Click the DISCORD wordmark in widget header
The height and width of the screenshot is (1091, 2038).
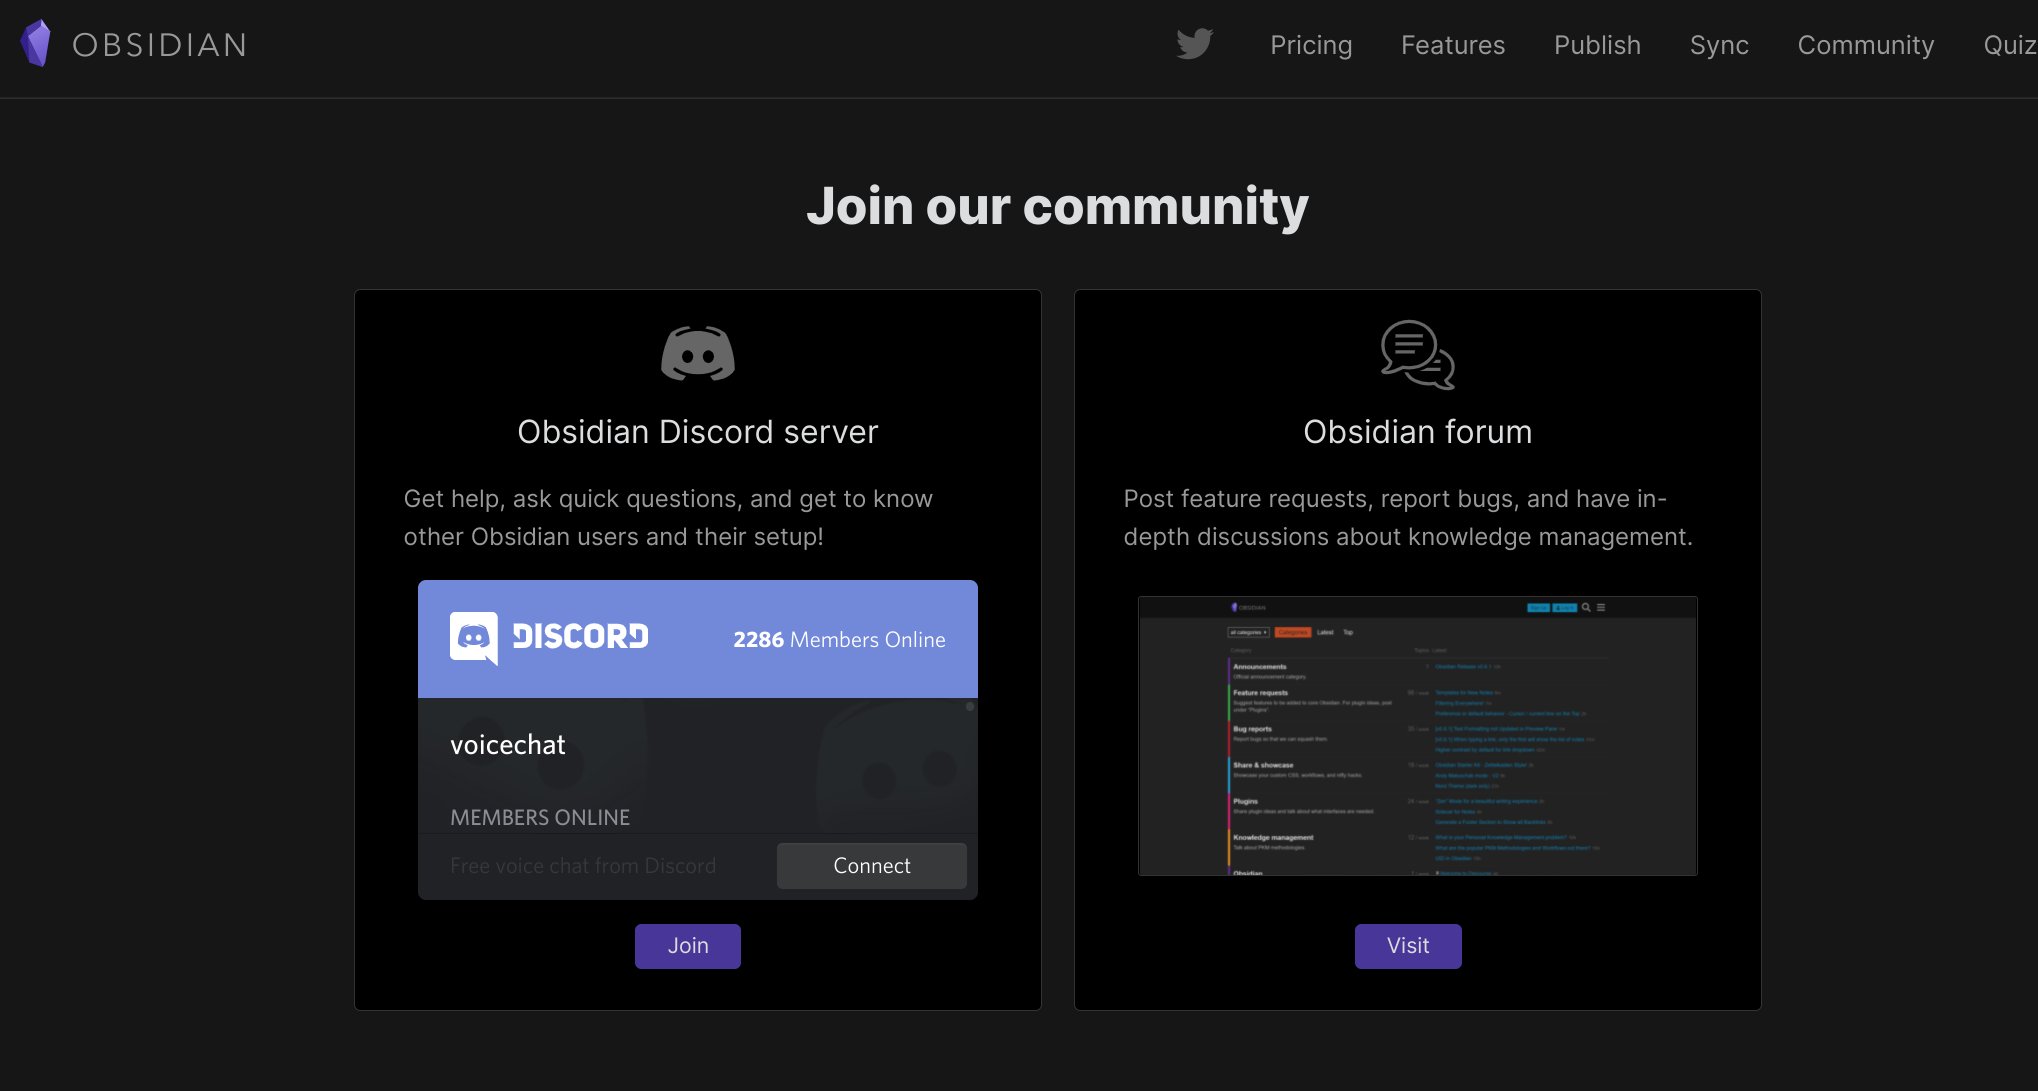(x=580, y=637)
